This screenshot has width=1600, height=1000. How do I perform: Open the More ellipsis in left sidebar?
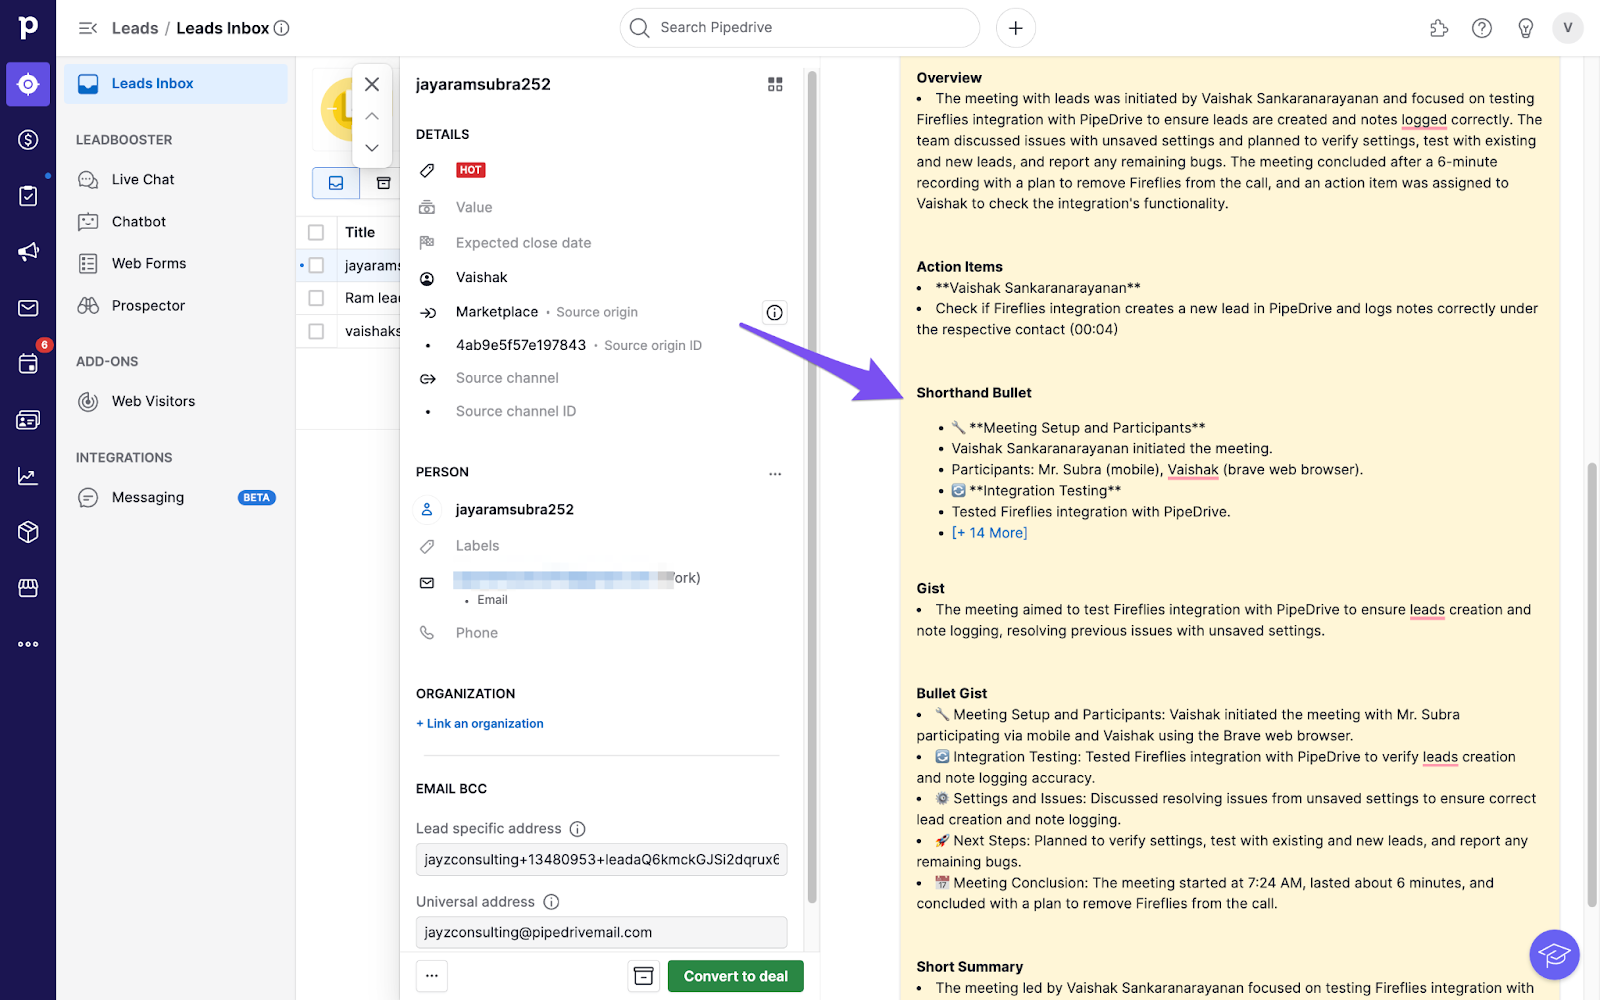(28, 644)
